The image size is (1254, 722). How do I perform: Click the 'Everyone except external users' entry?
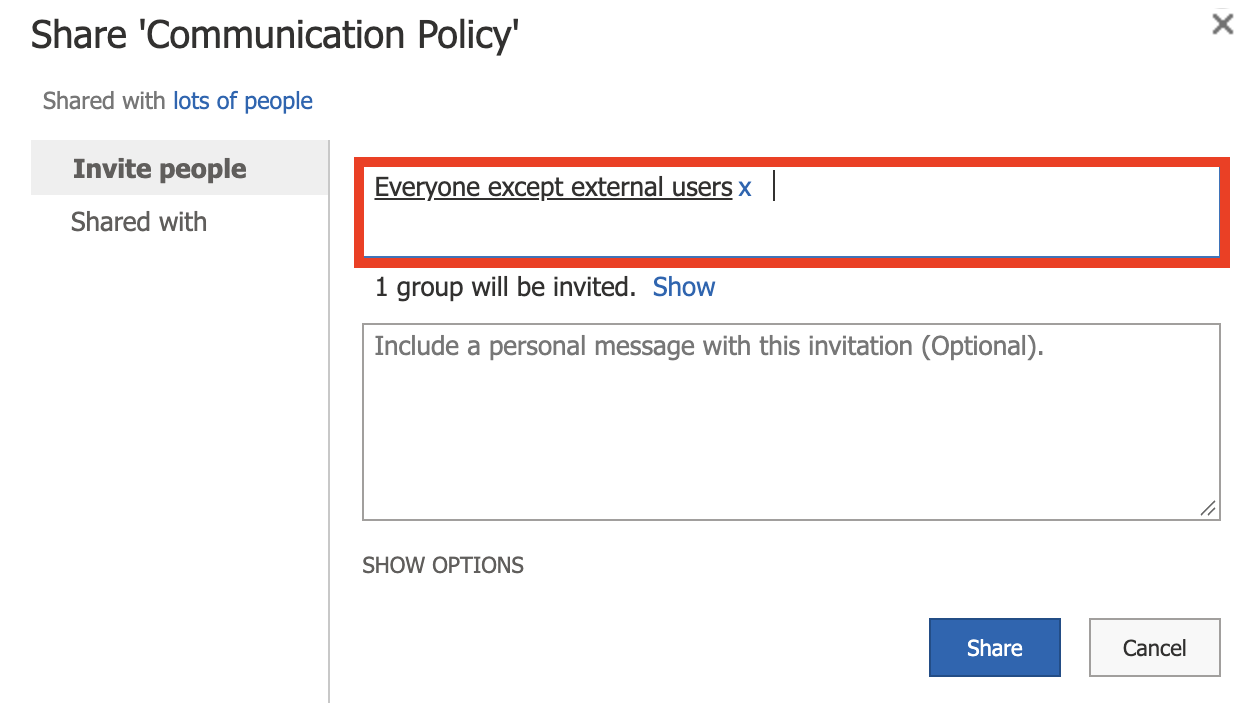553,187
